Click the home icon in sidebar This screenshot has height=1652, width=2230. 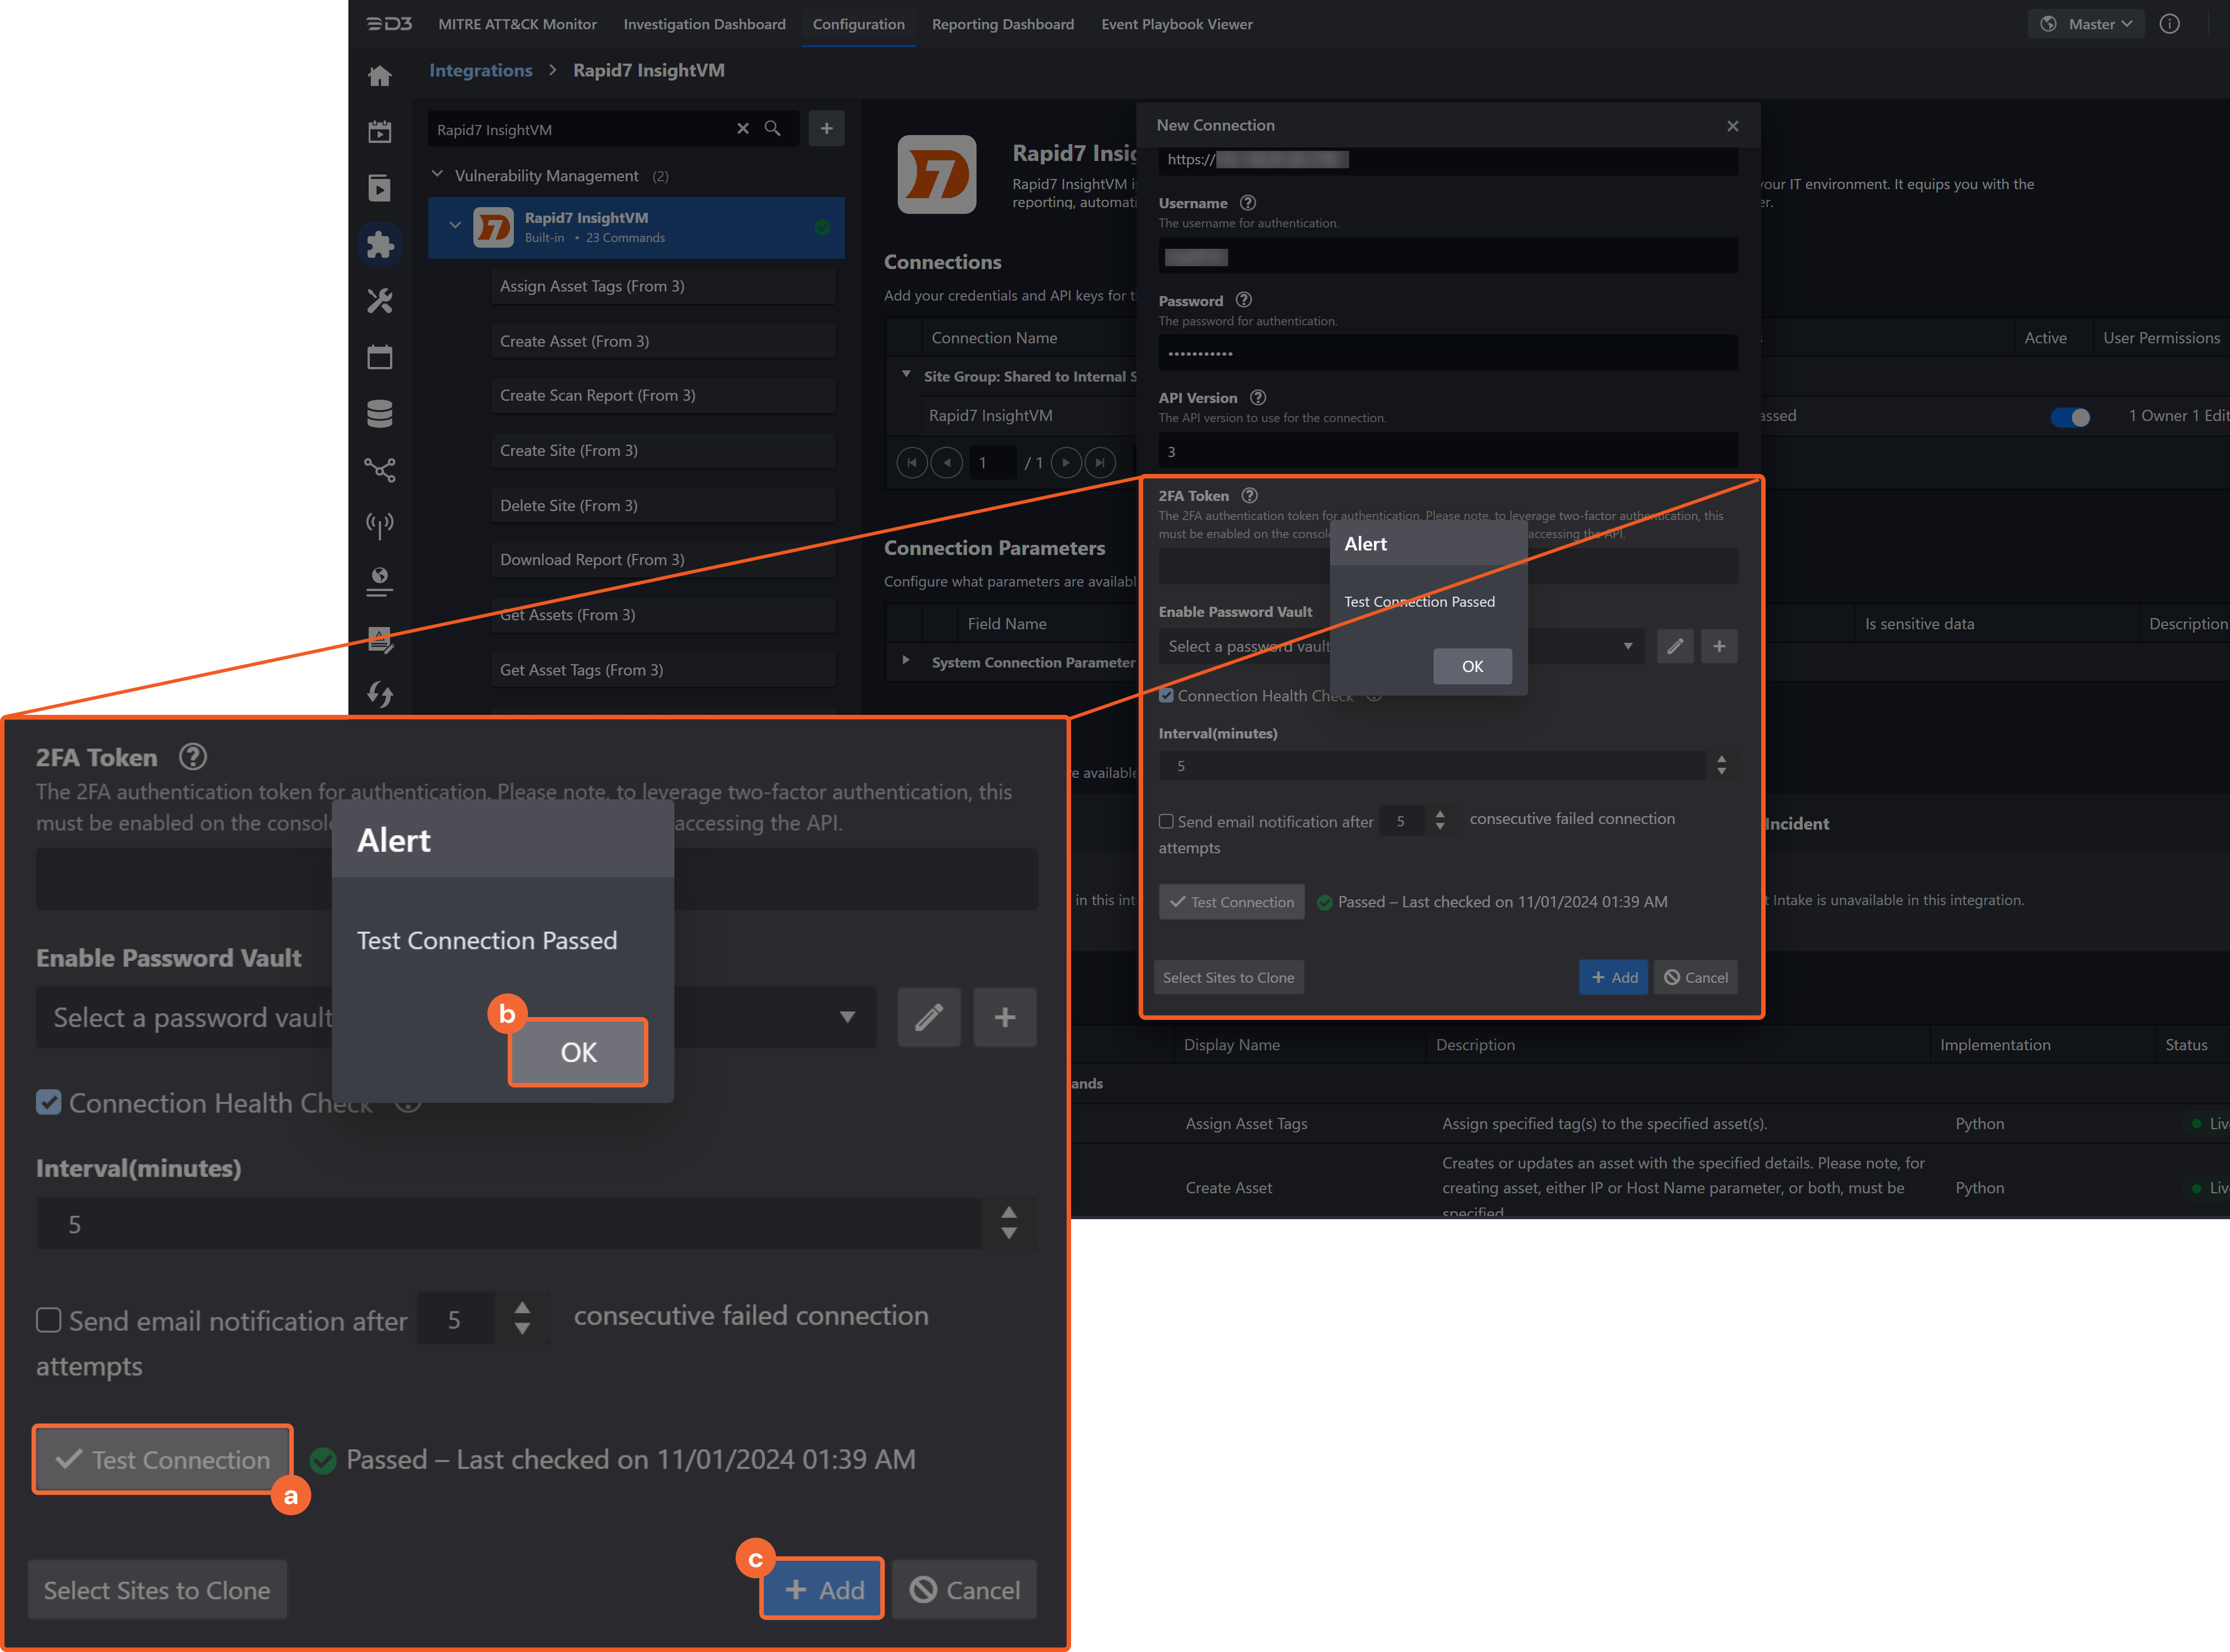pyautogui.click(x=379, y=76)
